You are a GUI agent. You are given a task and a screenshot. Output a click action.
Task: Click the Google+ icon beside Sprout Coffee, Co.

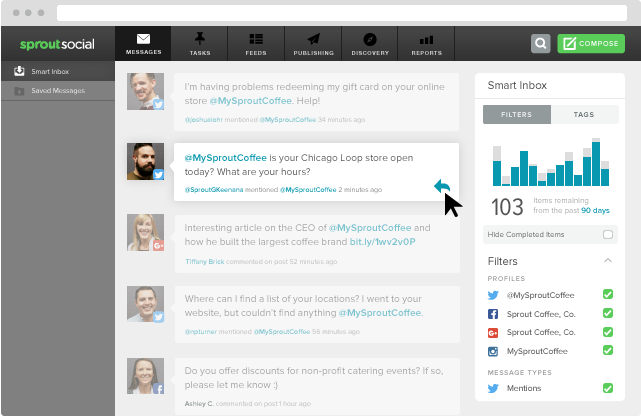(493, 333)
